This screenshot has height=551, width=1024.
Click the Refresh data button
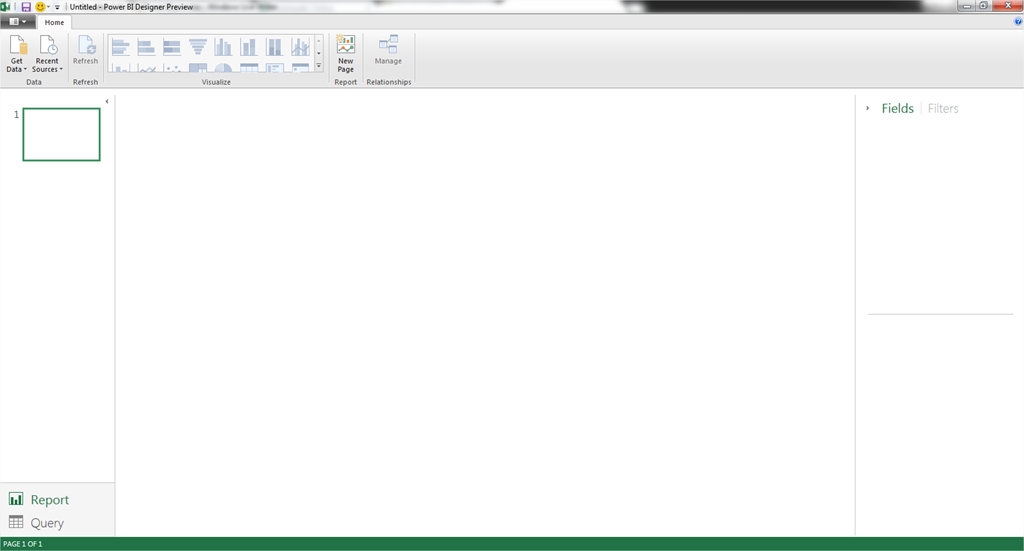[86, 52]
